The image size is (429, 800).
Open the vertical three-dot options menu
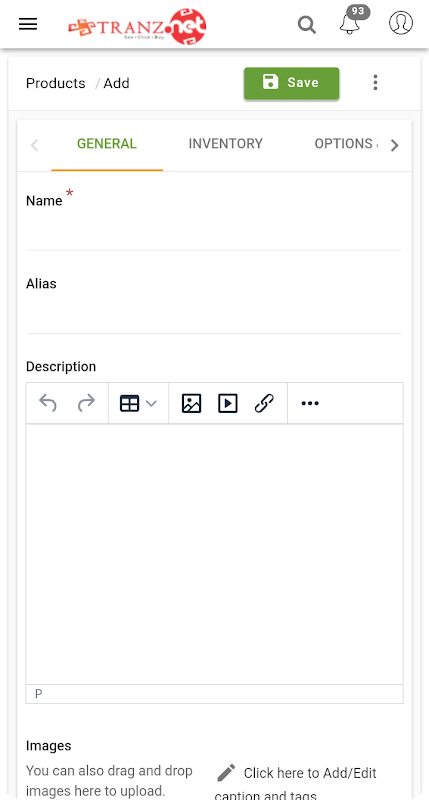click(375, 83)
